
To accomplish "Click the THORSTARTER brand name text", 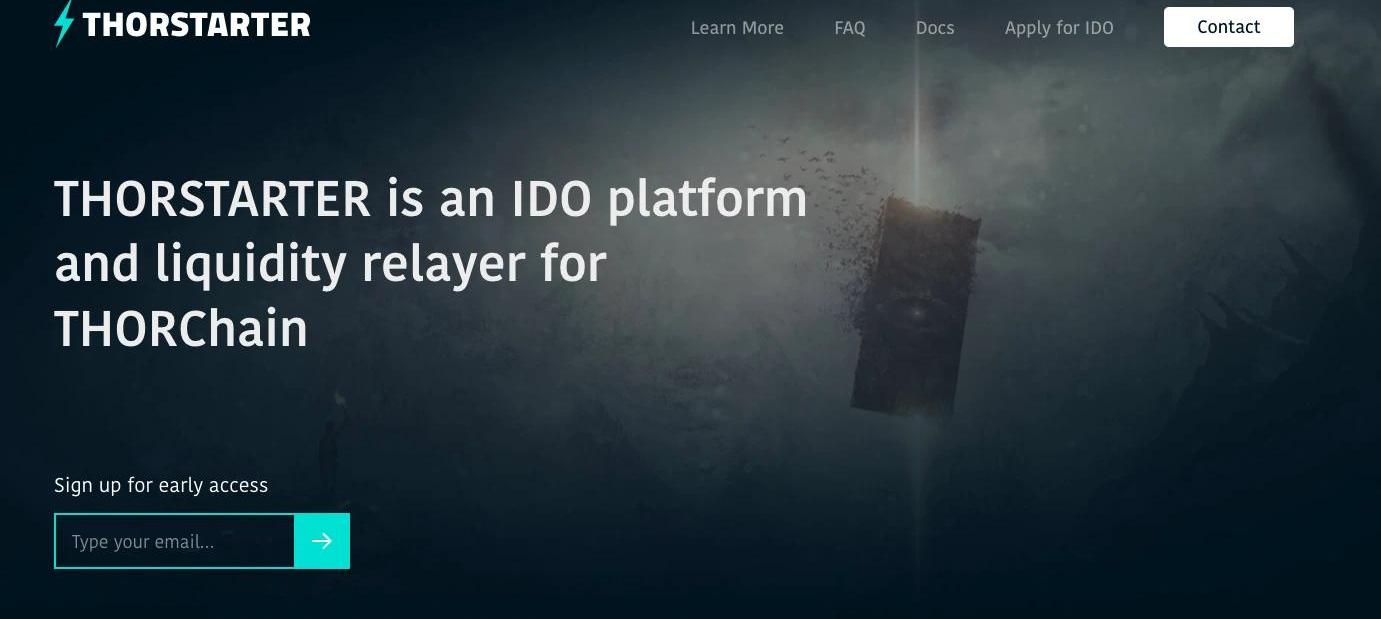I will click(x=196, y=26).
